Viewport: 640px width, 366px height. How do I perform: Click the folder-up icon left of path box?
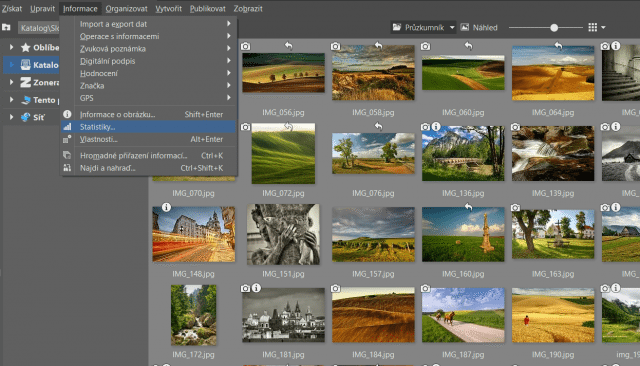point(7,27)
